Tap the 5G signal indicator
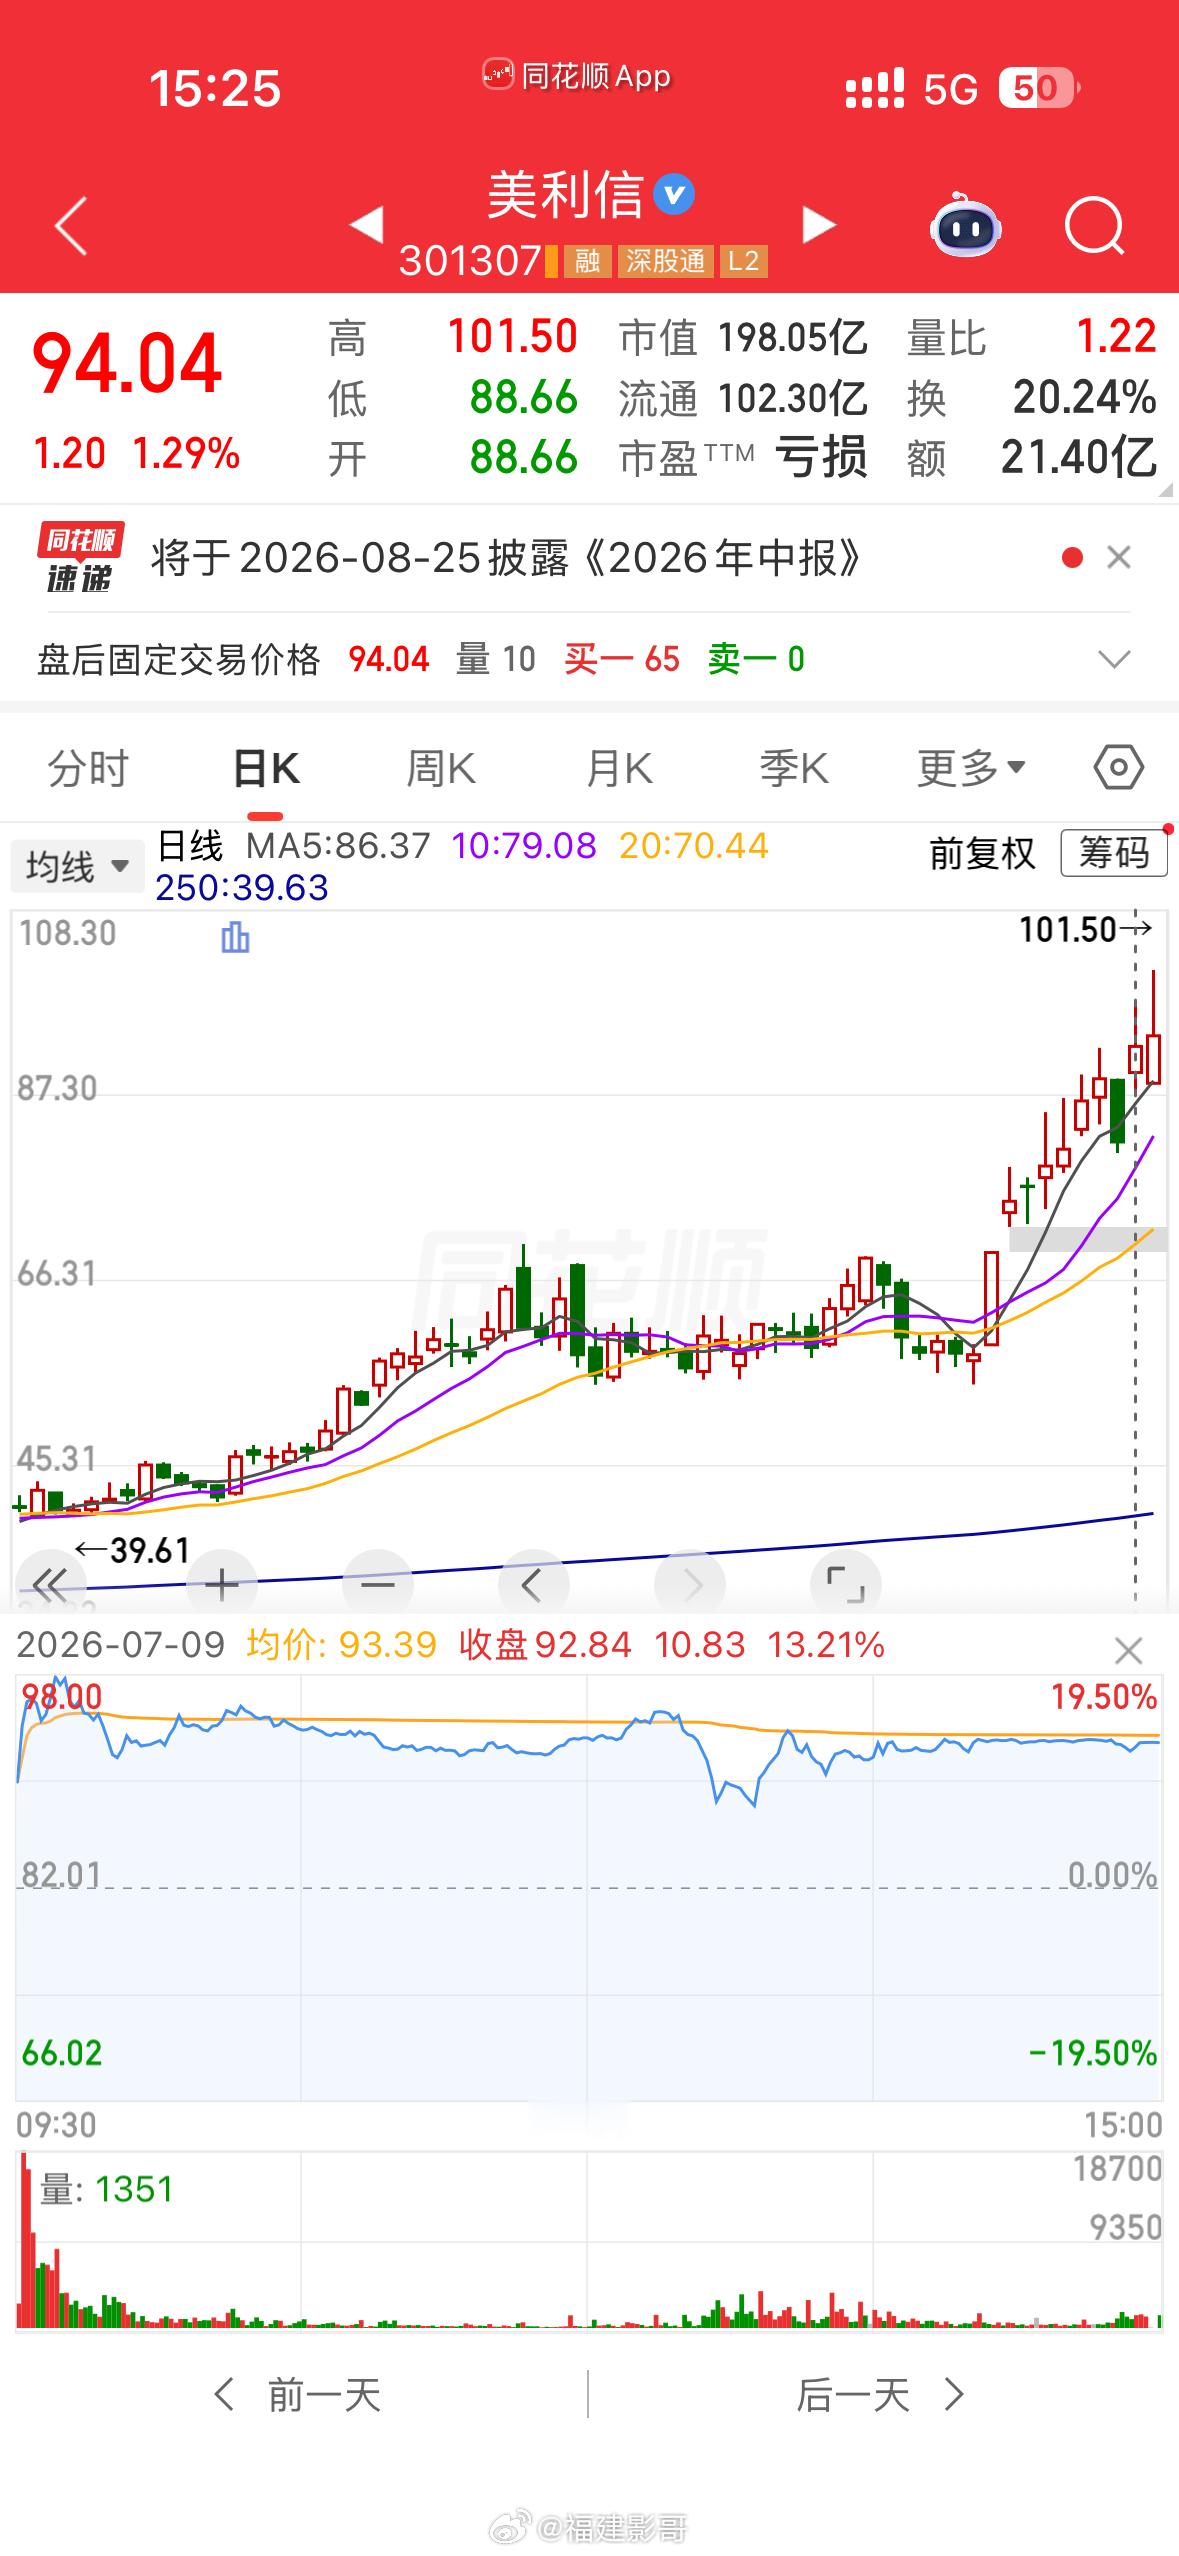The height and width of the screenshot is (2556, 1179). pyautogui.click(x=950, y=89)
